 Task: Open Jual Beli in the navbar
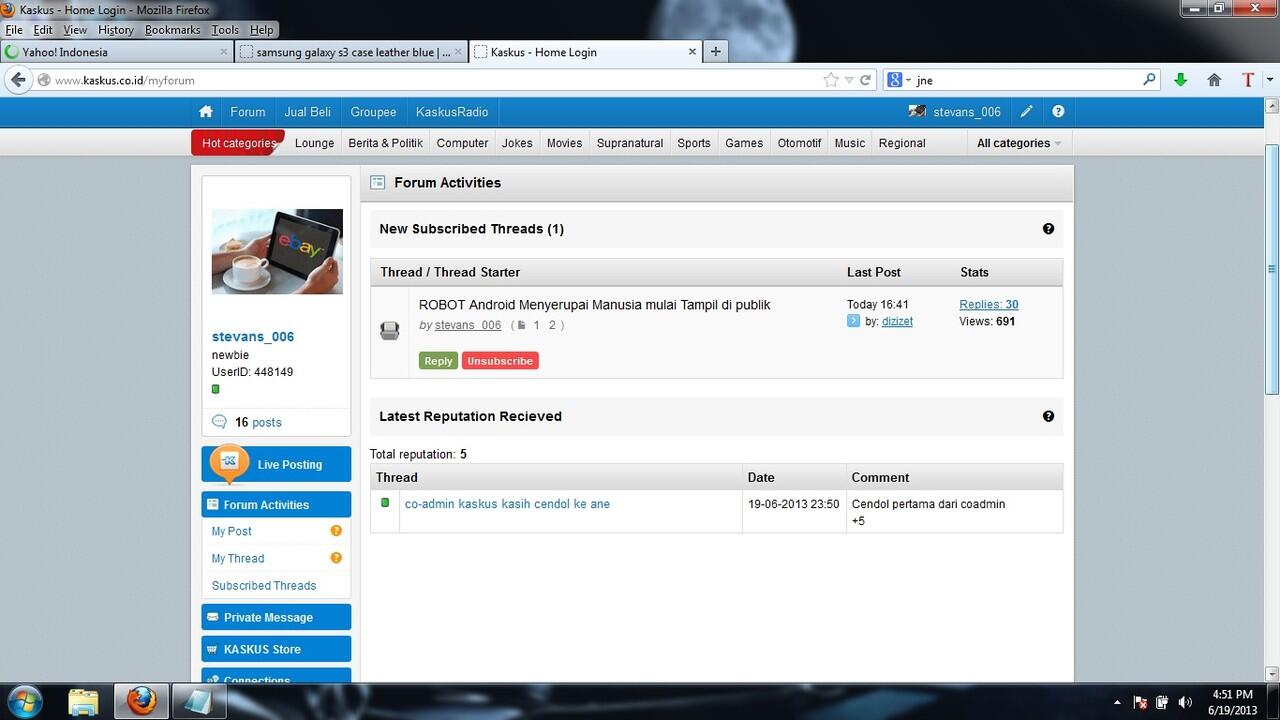click(308, 112)
